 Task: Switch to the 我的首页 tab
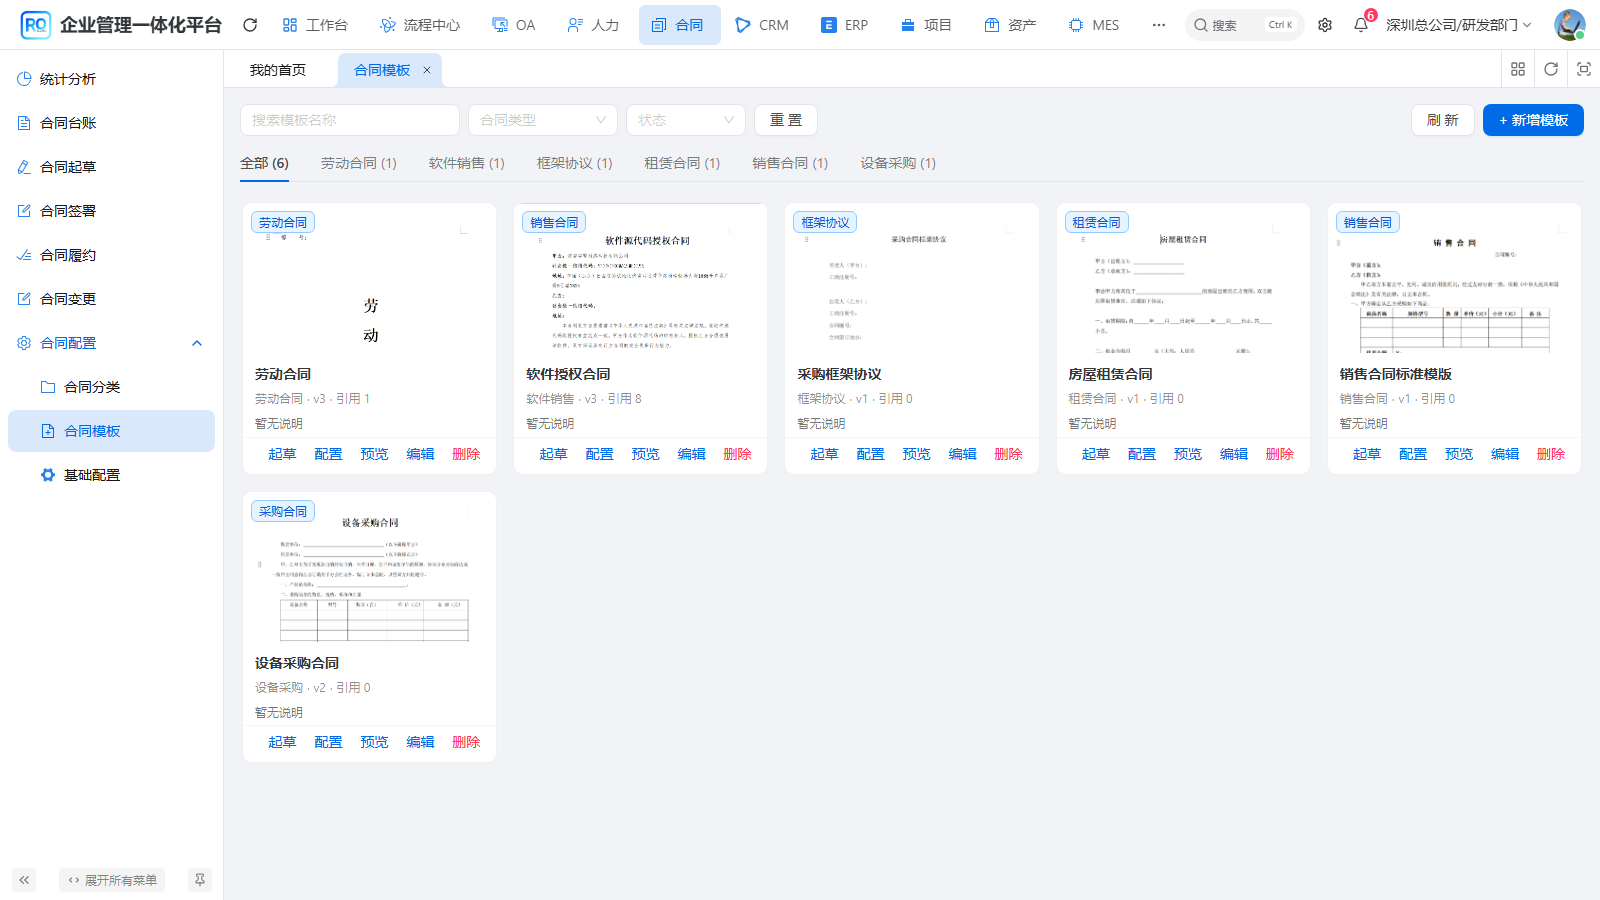pyautogui.click(x=278, y=70)
